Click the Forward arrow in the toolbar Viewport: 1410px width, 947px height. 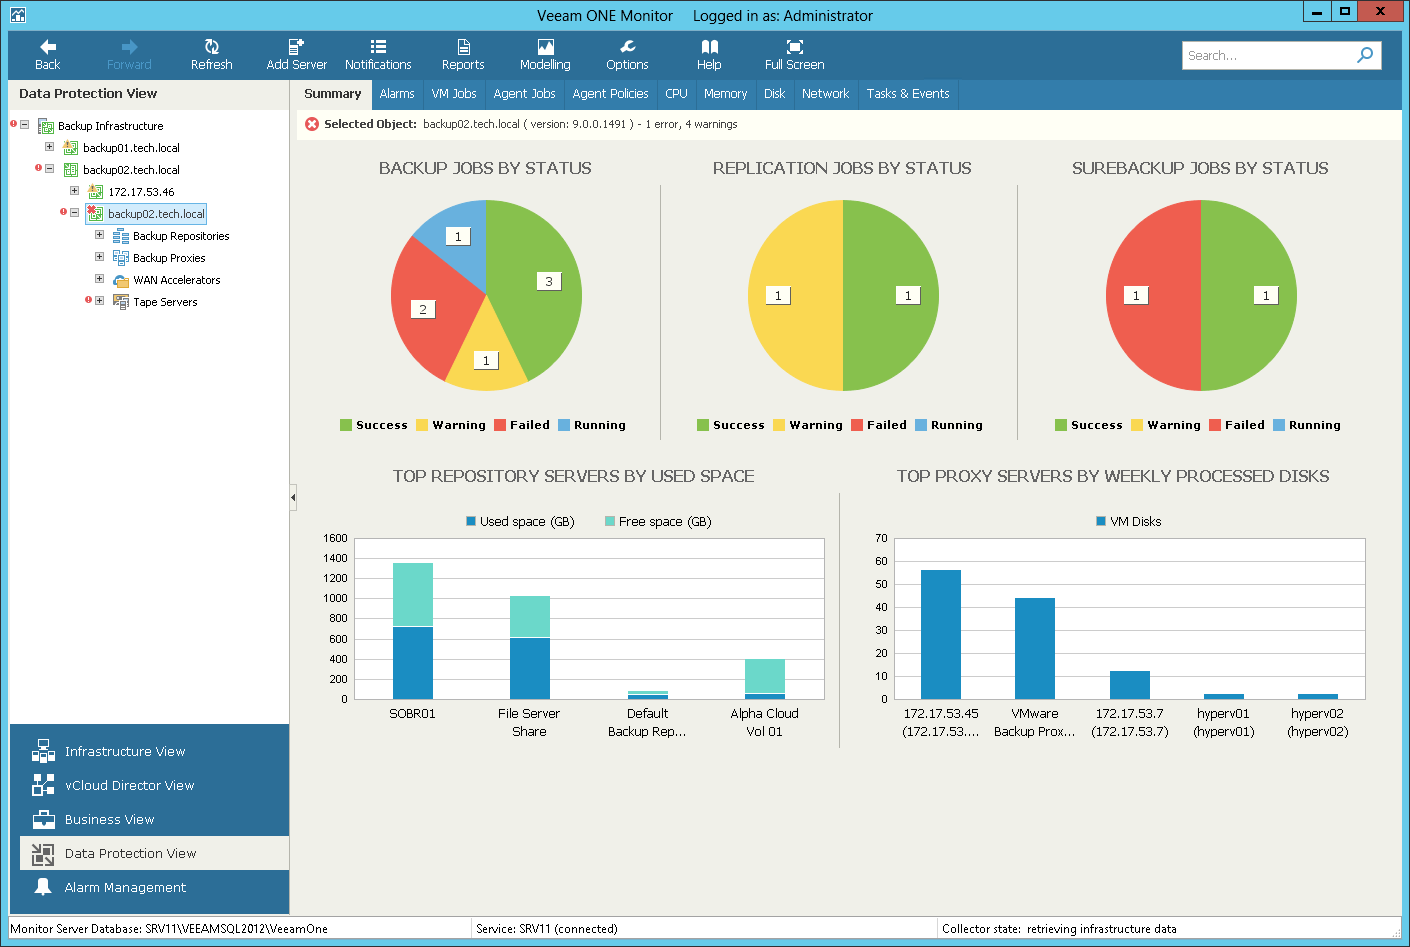(129, 55)
